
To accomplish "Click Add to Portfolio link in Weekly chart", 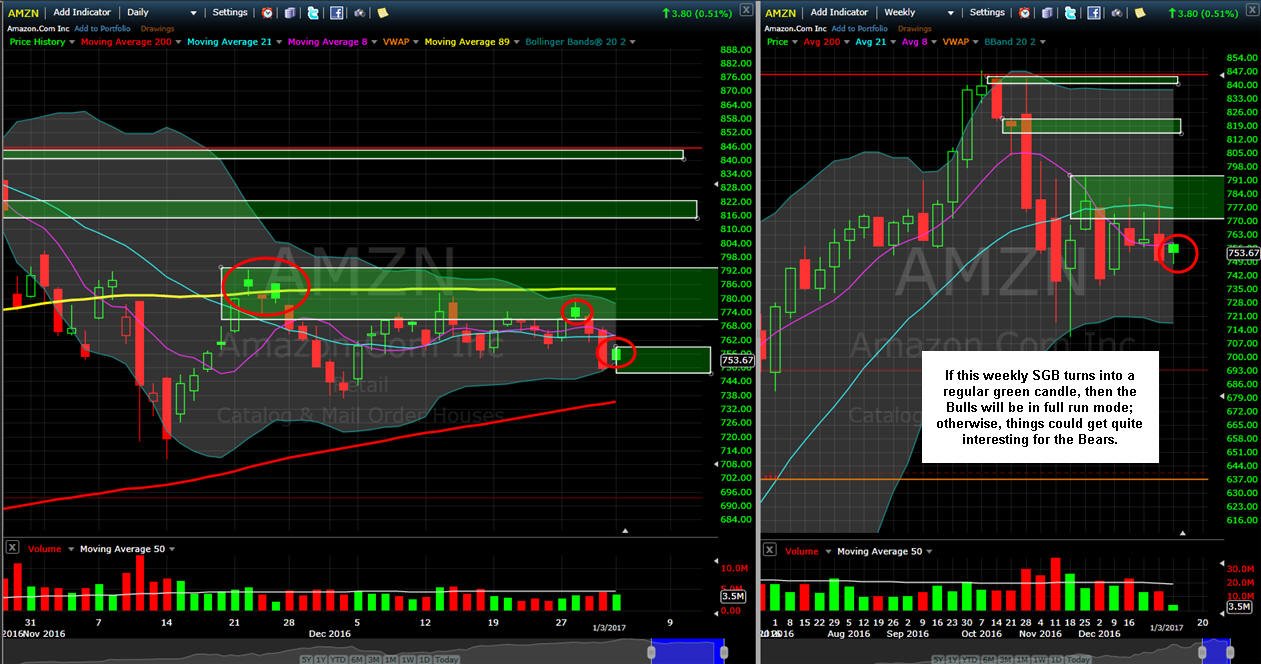I will (859, 29).
